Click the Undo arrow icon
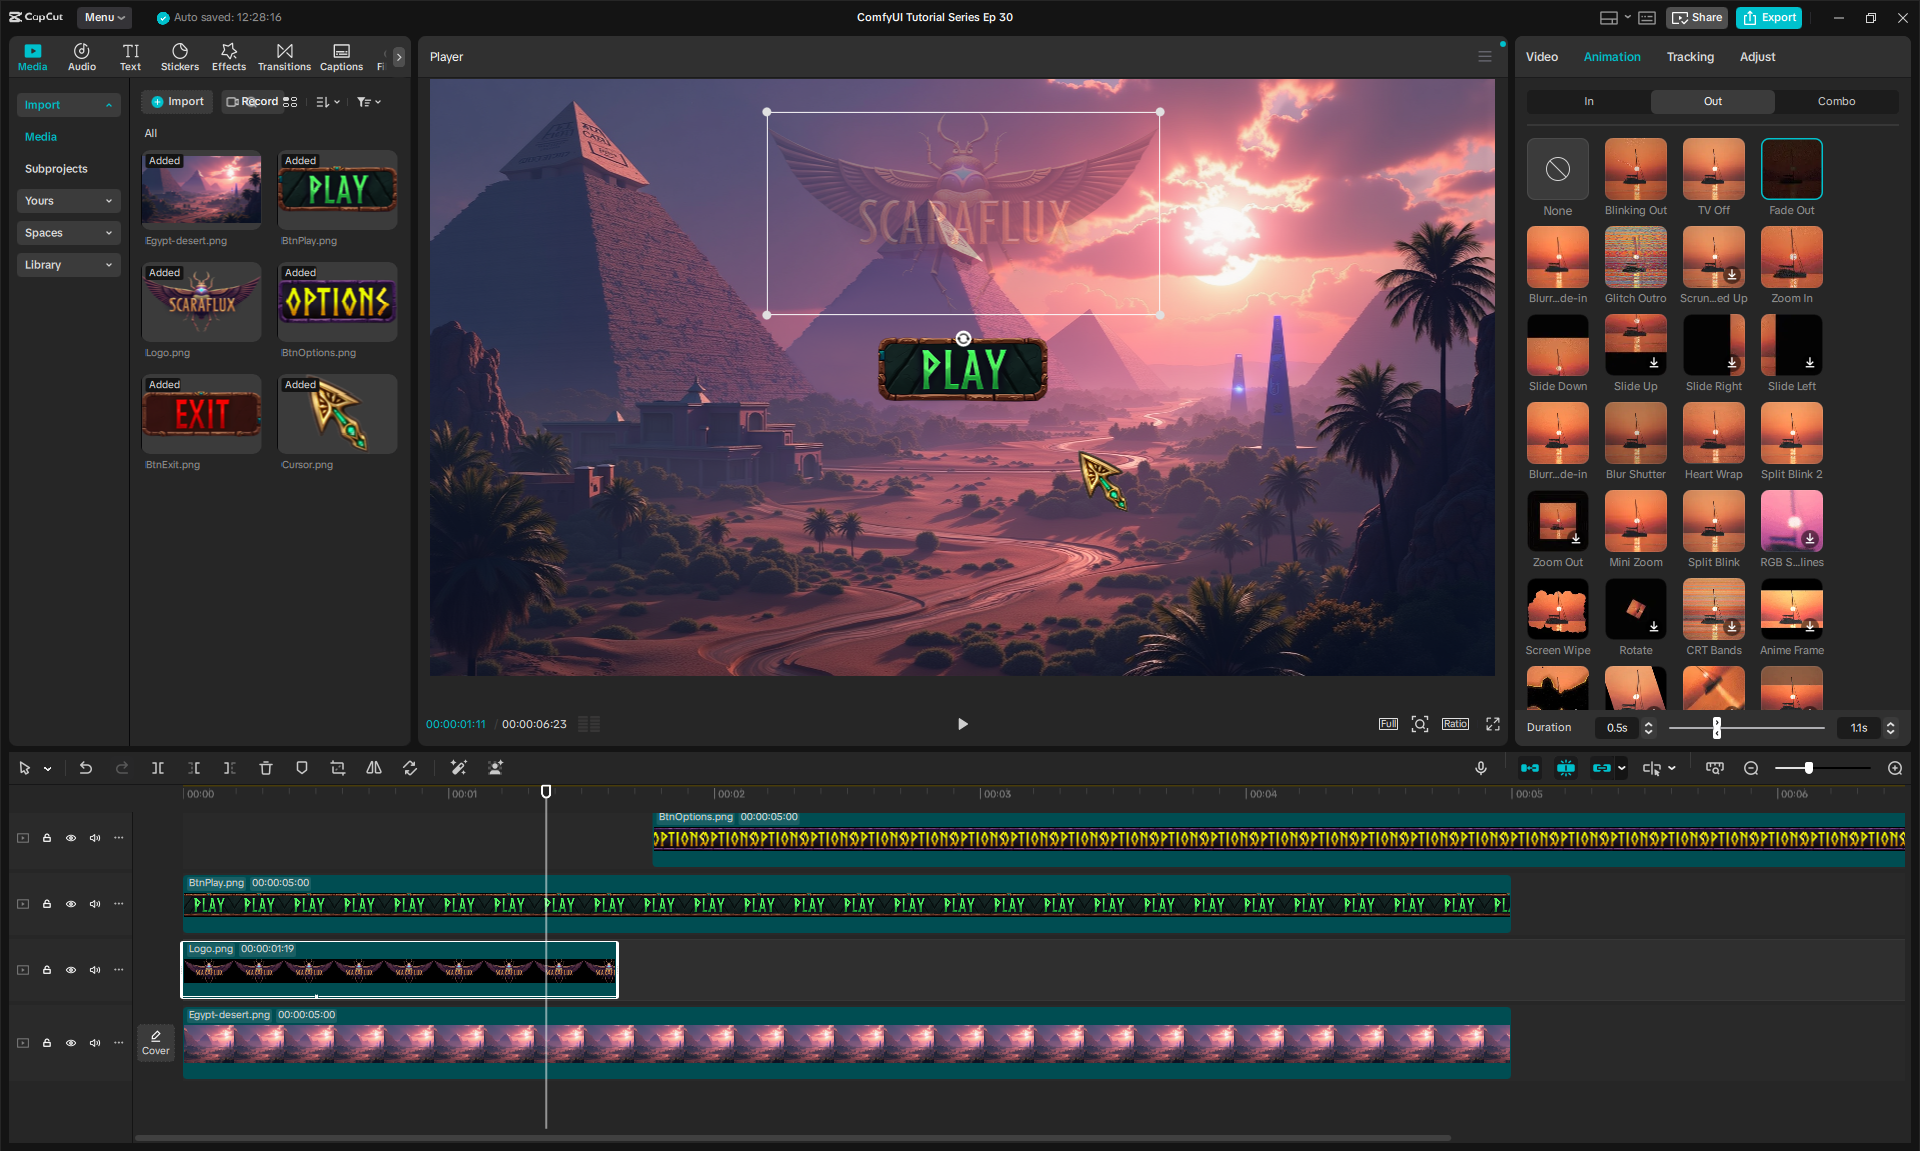 coord(86,768)
